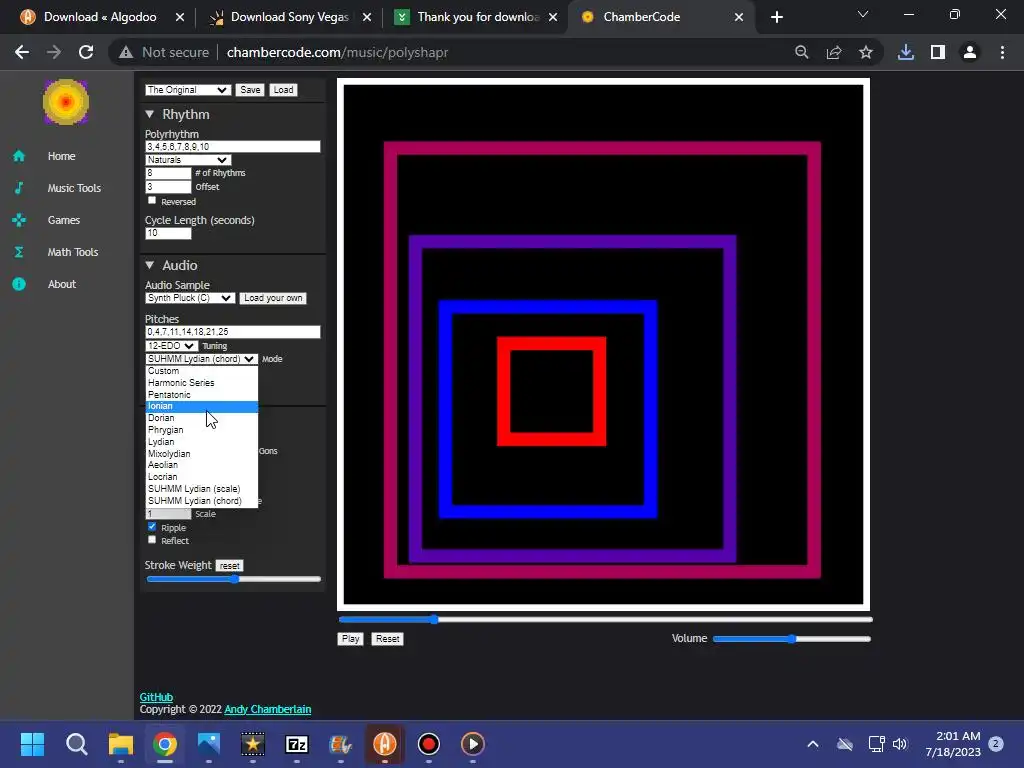Click the Algodoo icon in taskbar
The width and height of the screenshot is (1024, 768).
[x=385, y=744]
